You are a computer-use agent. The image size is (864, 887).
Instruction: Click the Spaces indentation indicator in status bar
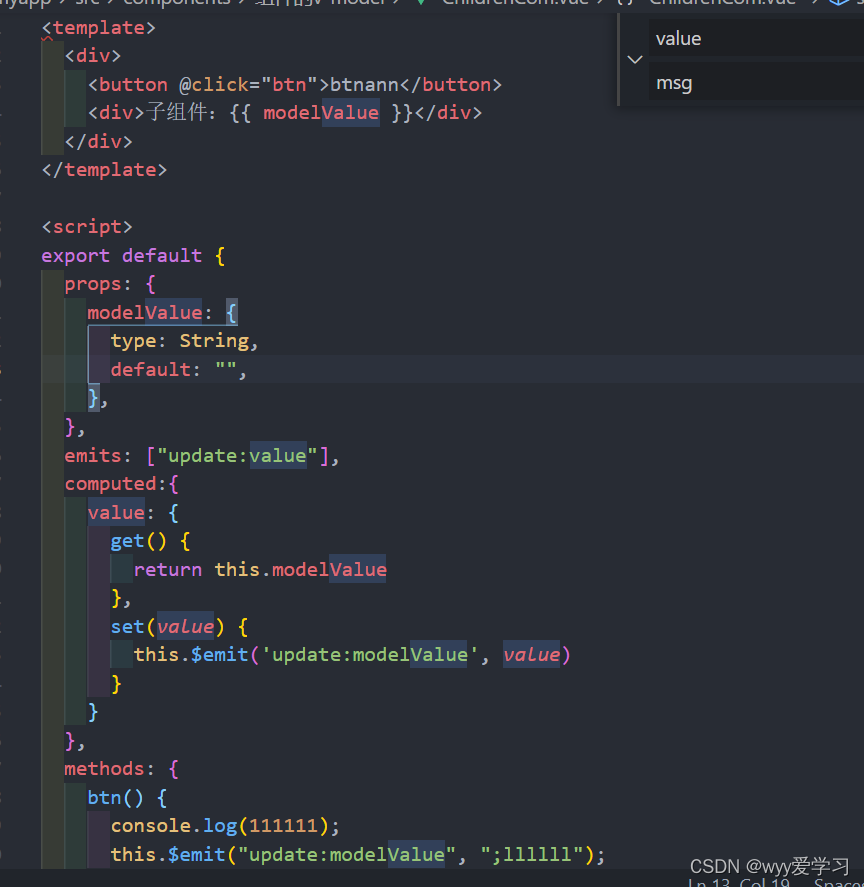pyautogui.click(x=837, y=882)
